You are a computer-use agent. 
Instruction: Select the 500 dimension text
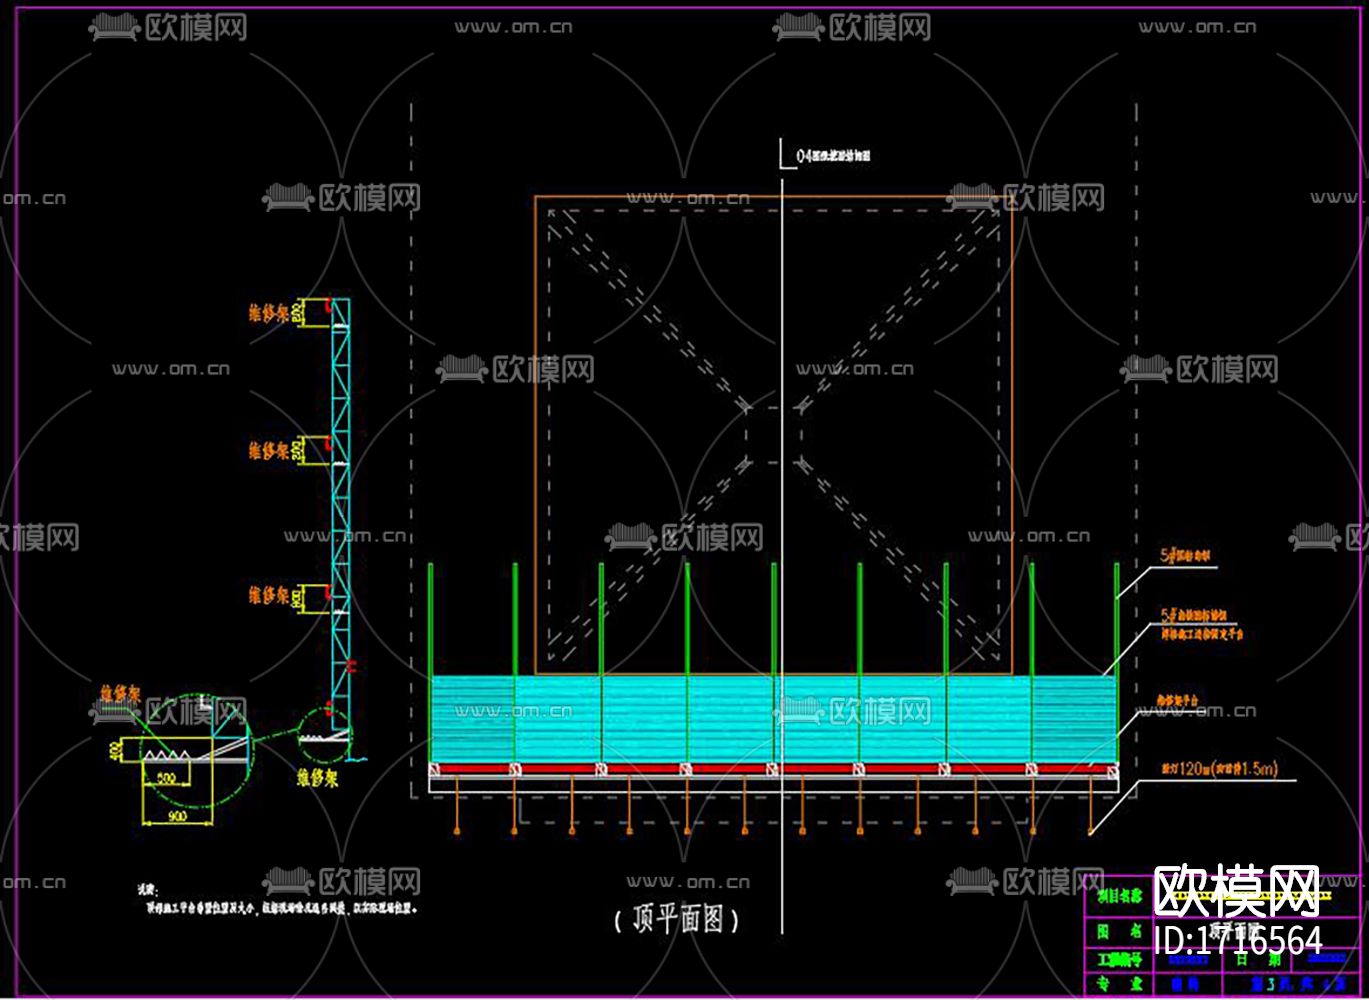pyautogui.click(x=166, y=778)
